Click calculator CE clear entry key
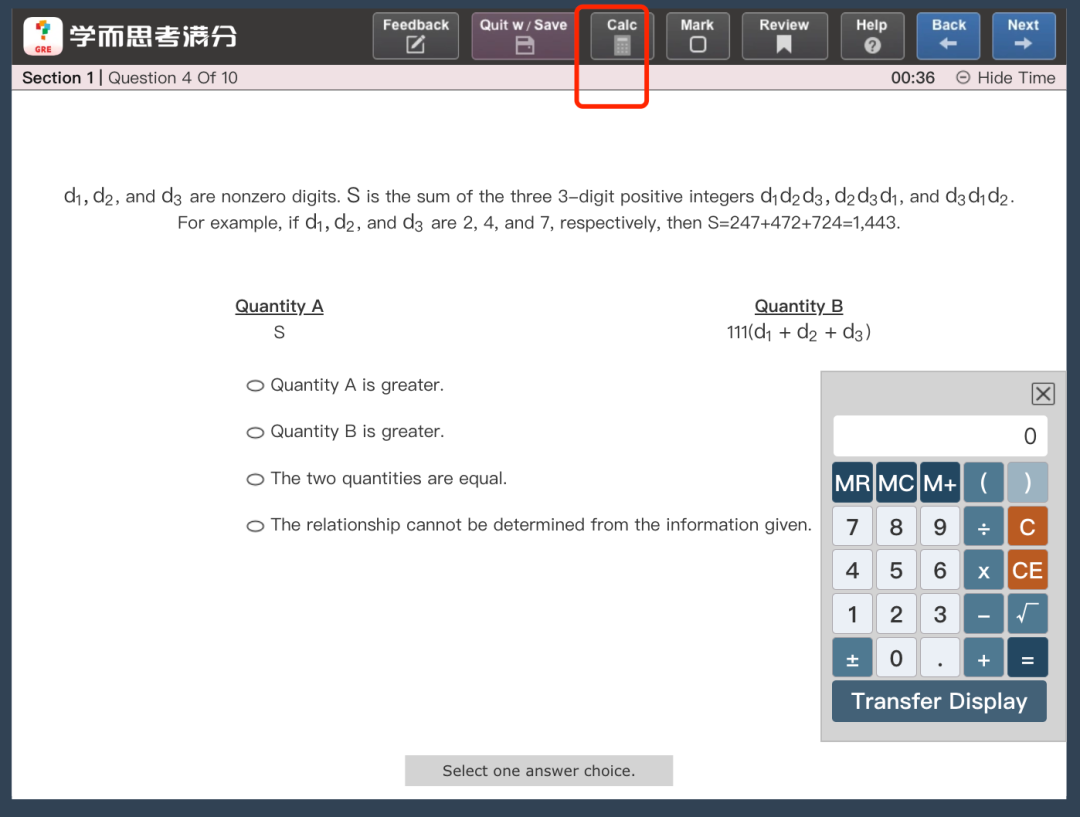Screen dimensions: 1080x817 (1028, 570)
